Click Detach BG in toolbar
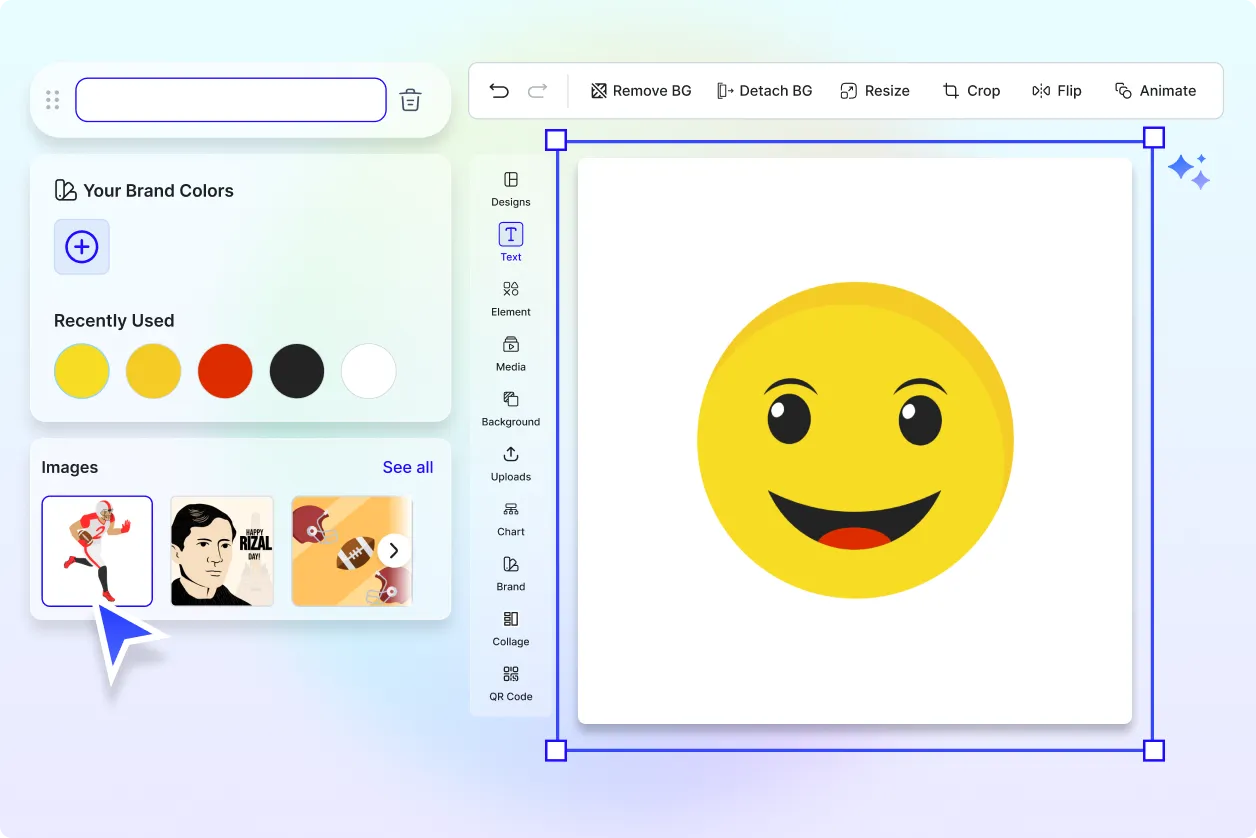Viewport: 1256px width, 838px height. (764, 91)
